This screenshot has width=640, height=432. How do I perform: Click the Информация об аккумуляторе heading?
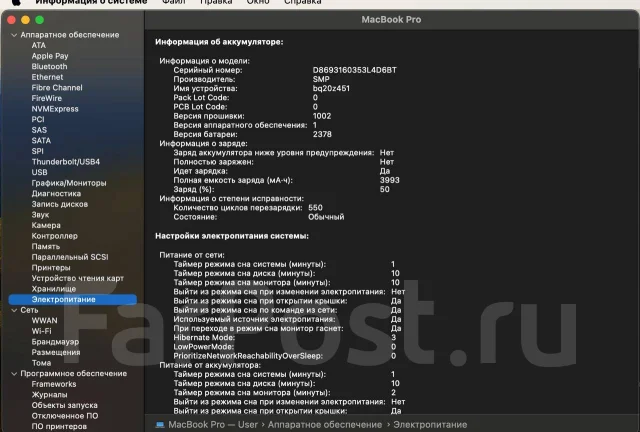219,42
